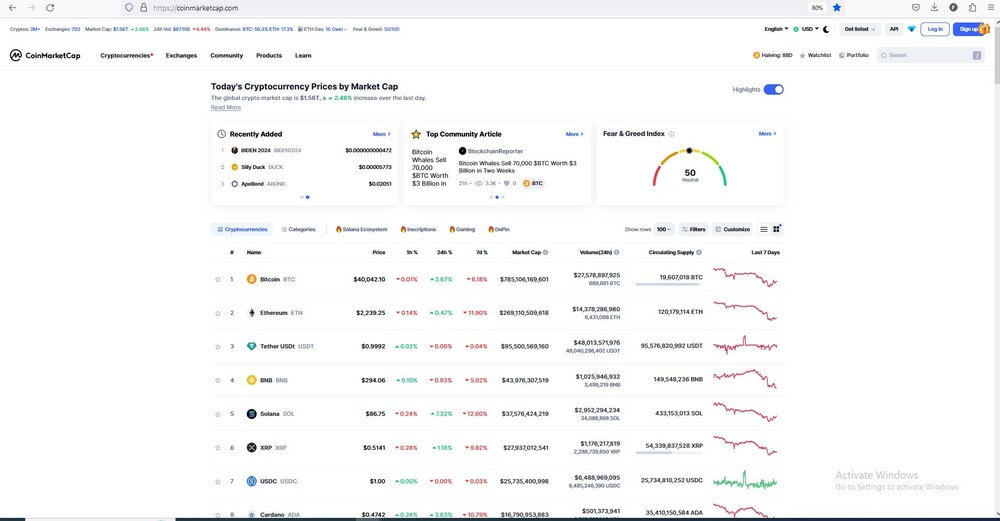The image size is (1000, 521).
Task: Open the English language dropdown
Action: (x=776, y=29)
